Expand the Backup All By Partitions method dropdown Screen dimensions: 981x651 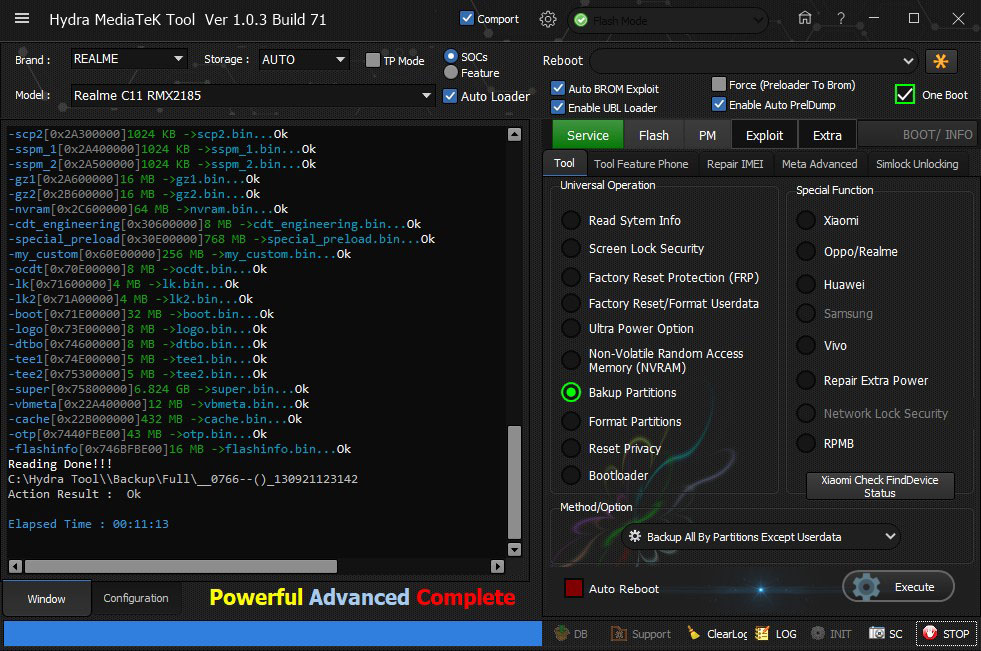(761, 537)
